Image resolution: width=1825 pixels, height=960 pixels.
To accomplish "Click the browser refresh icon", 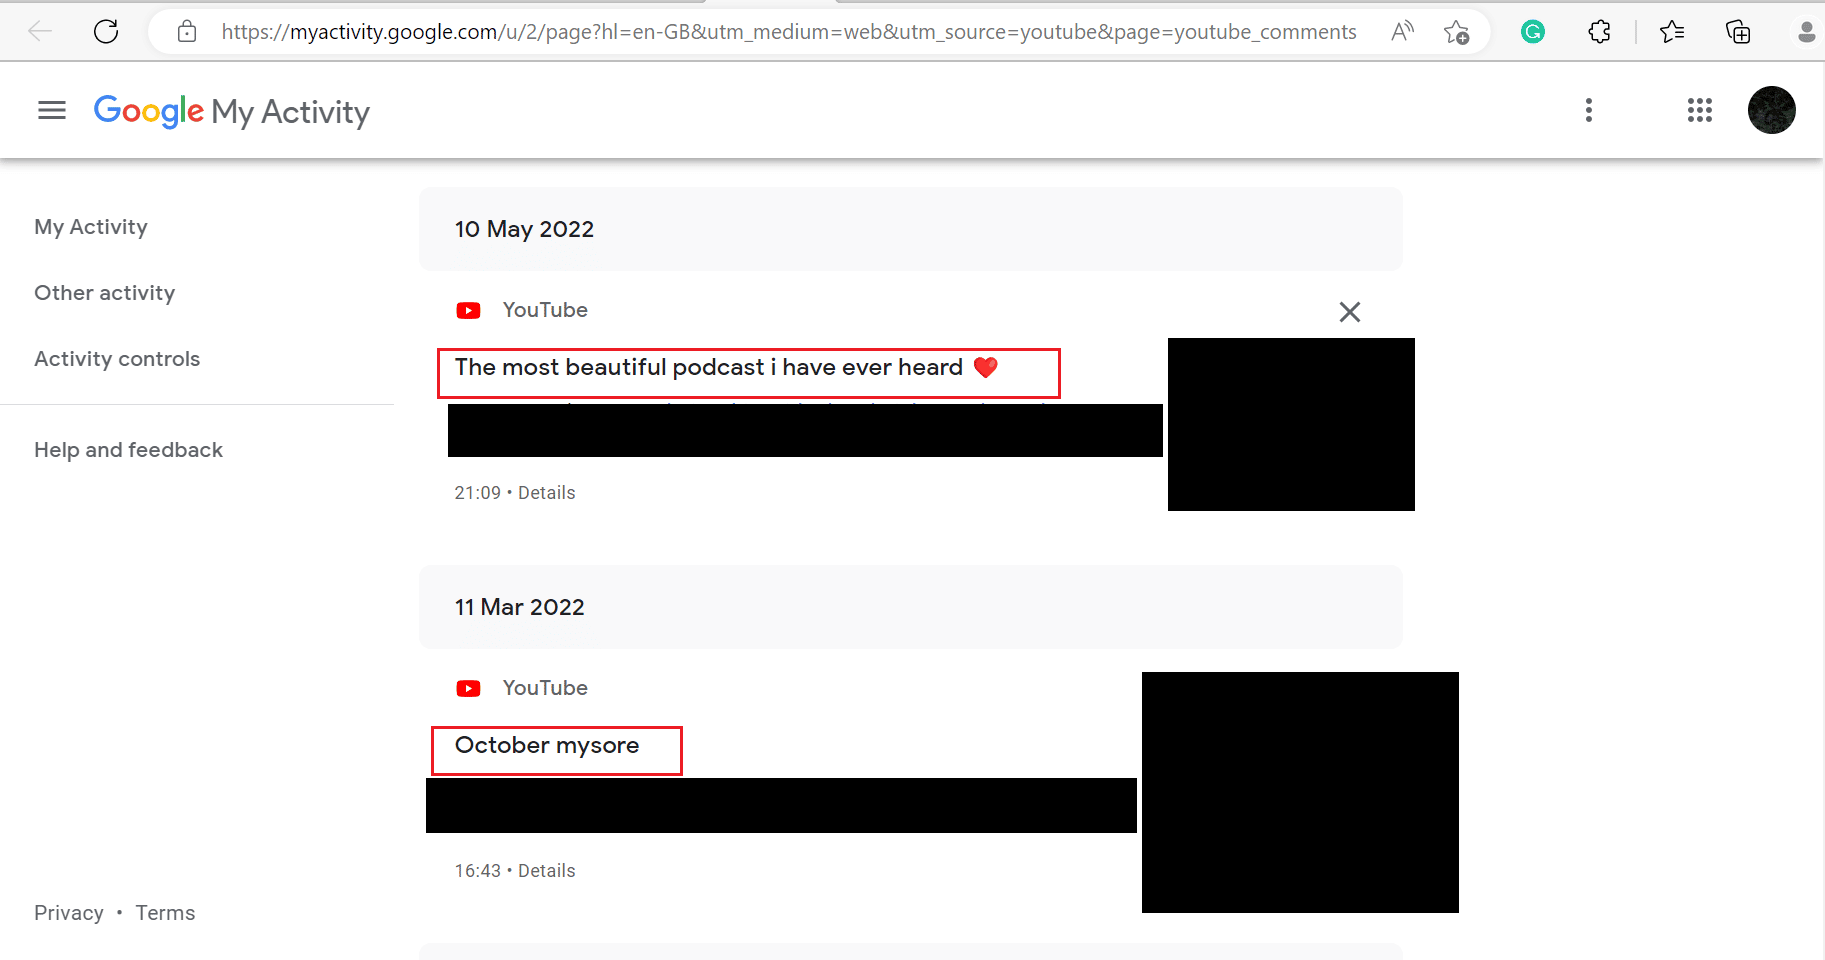I will tap(106, 32).
